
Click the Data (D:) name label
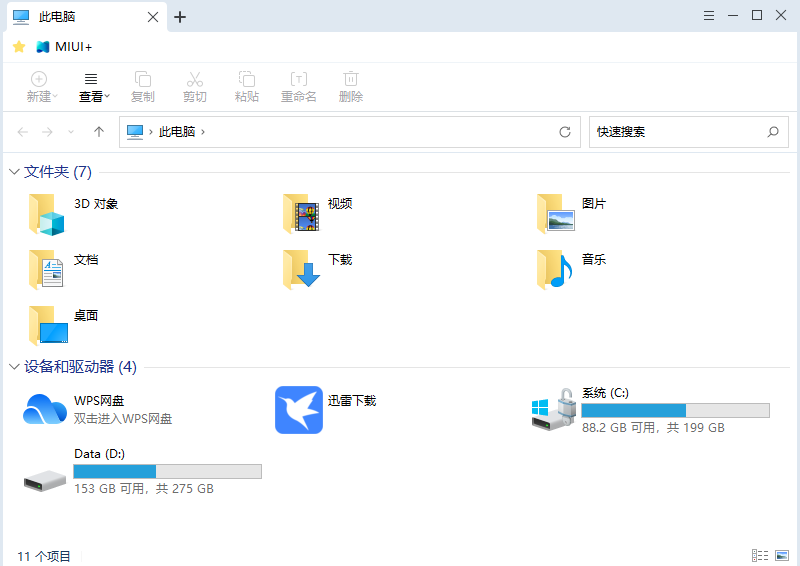click(x=99, y=454)
